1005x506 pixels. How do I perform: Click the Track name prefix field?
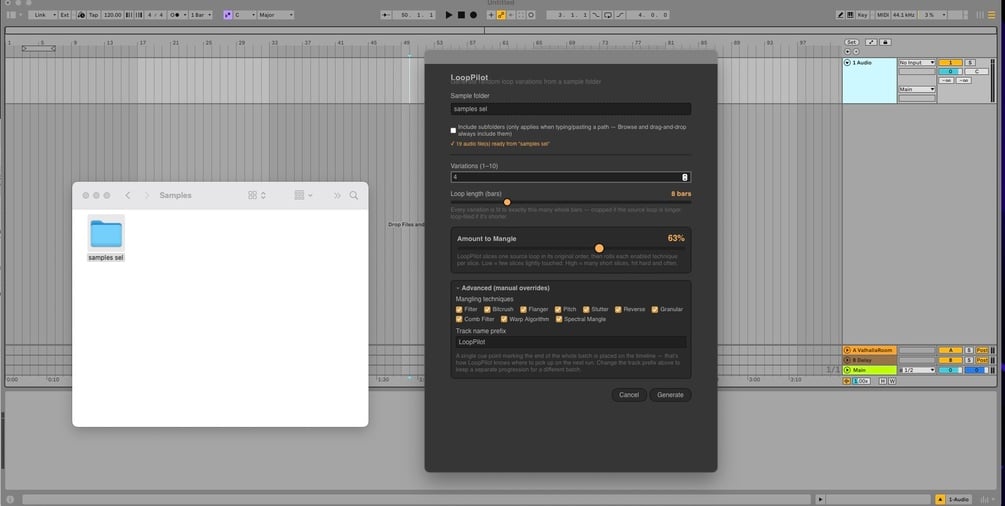tap(570, 342)
